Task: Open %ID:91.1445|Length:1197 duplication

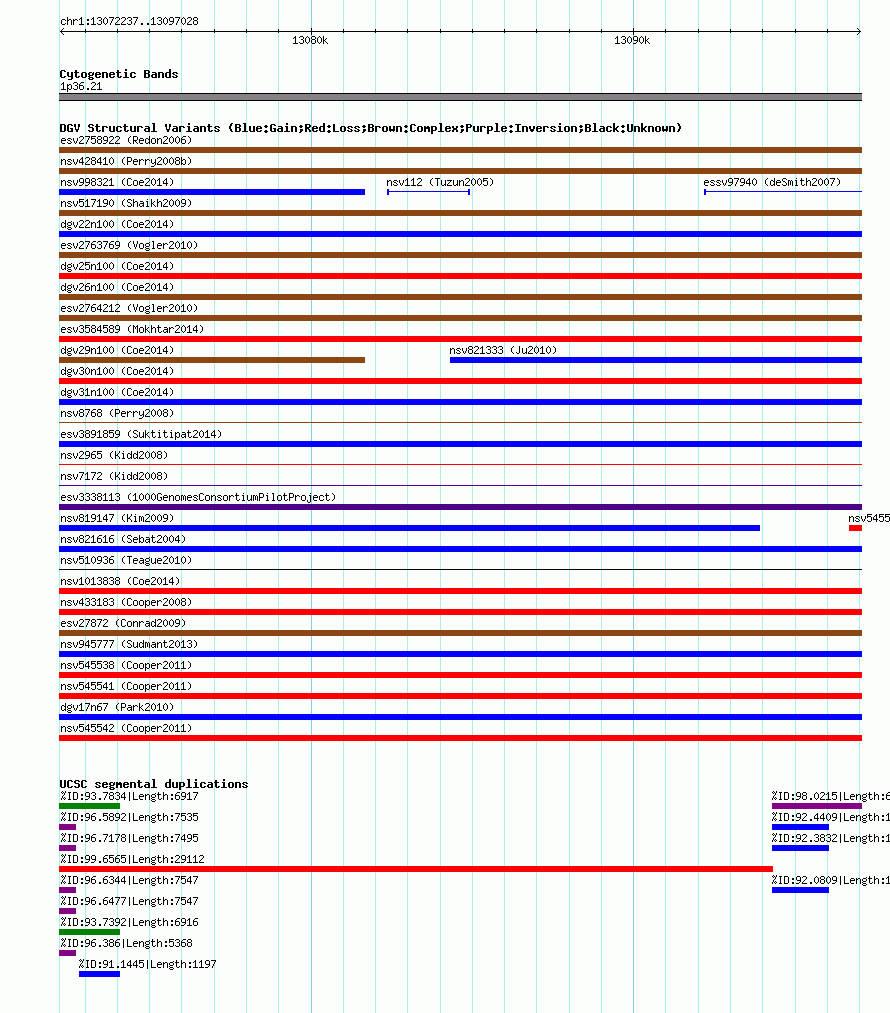Action: click(x=147, y=965)
